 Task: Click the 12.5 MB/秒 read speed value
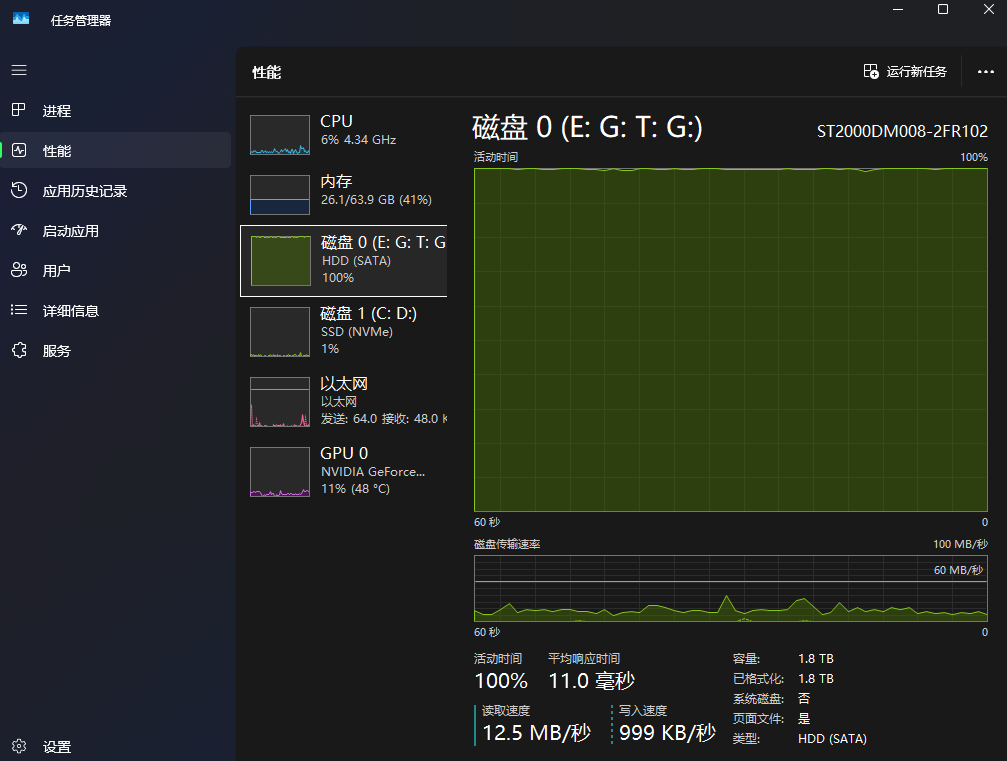pos(536,732)
